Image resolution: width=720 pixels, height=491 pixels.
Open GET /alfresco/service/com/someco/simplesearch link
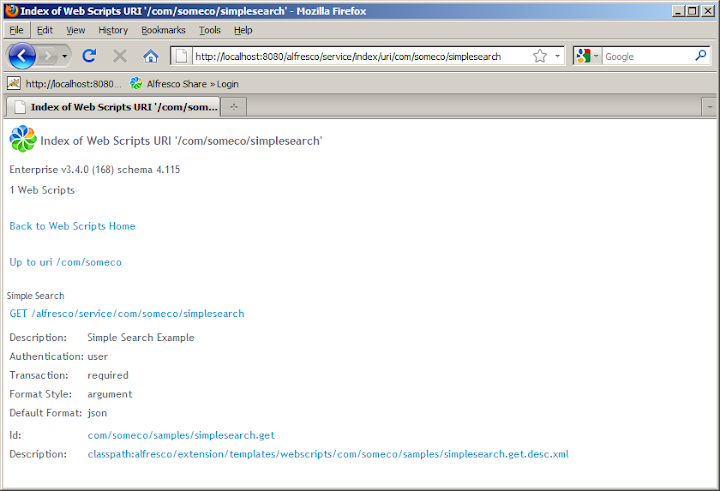tap(127, 314)
